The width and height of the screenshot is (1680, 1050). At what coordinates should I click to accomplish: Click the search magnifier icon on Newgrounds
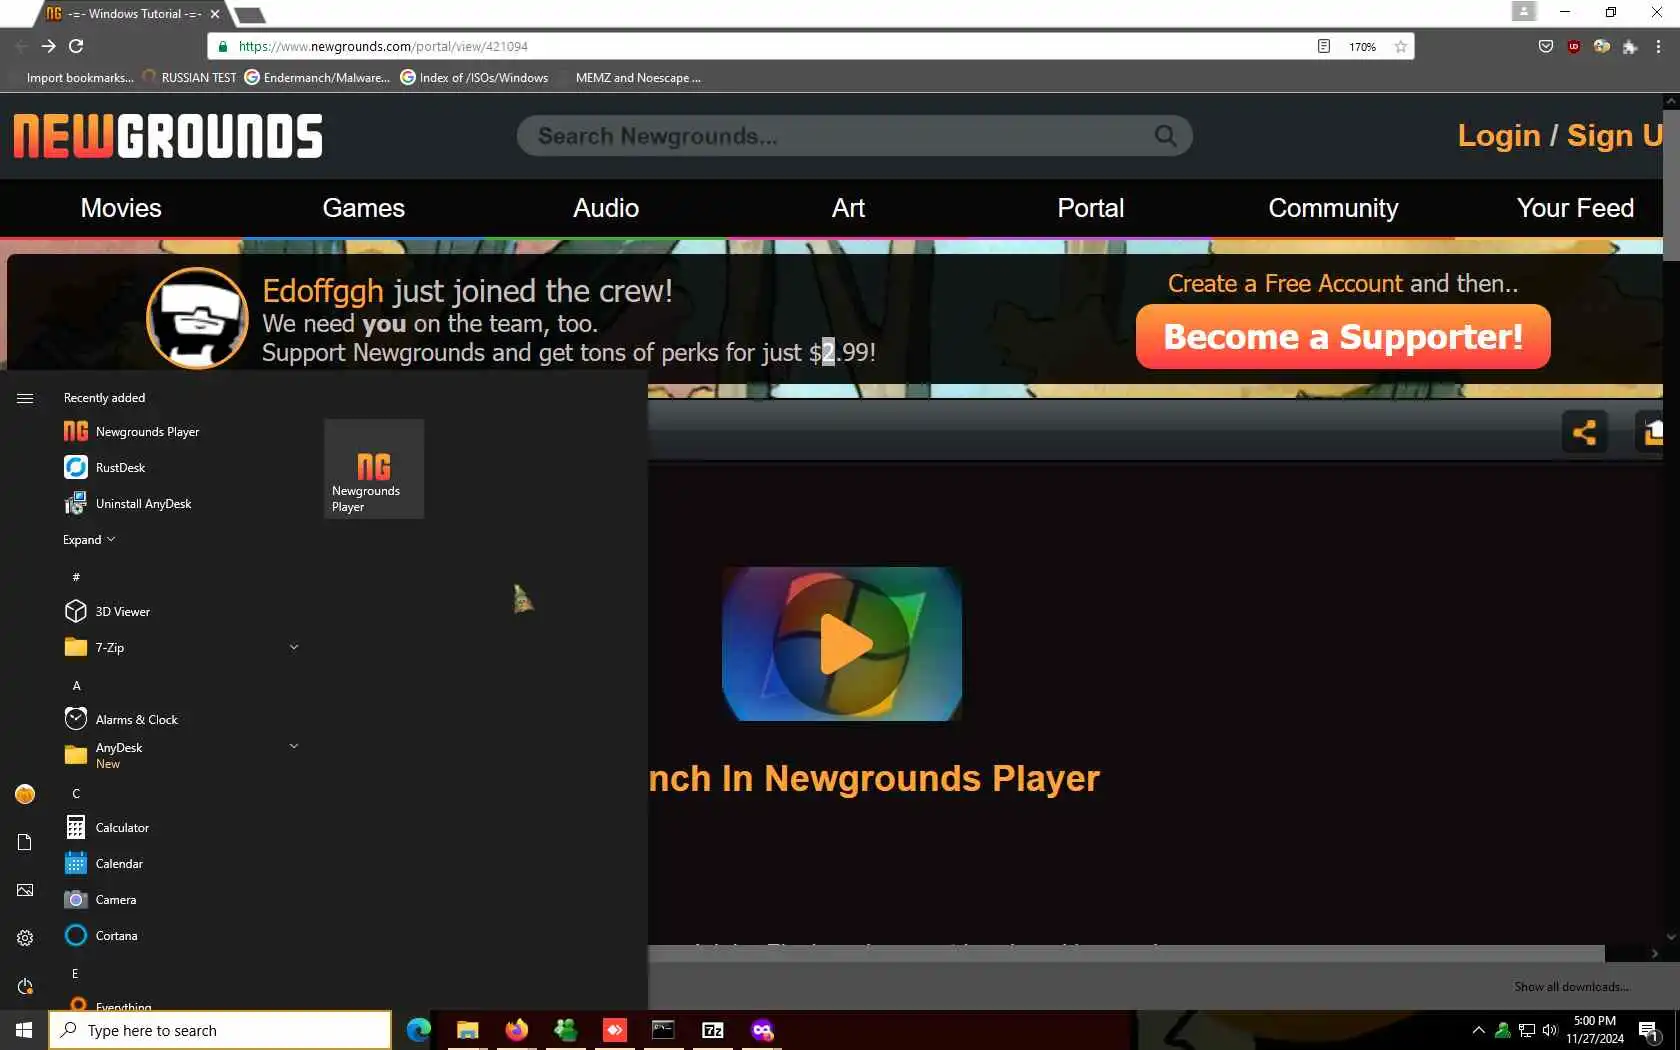coord(1165,135)
